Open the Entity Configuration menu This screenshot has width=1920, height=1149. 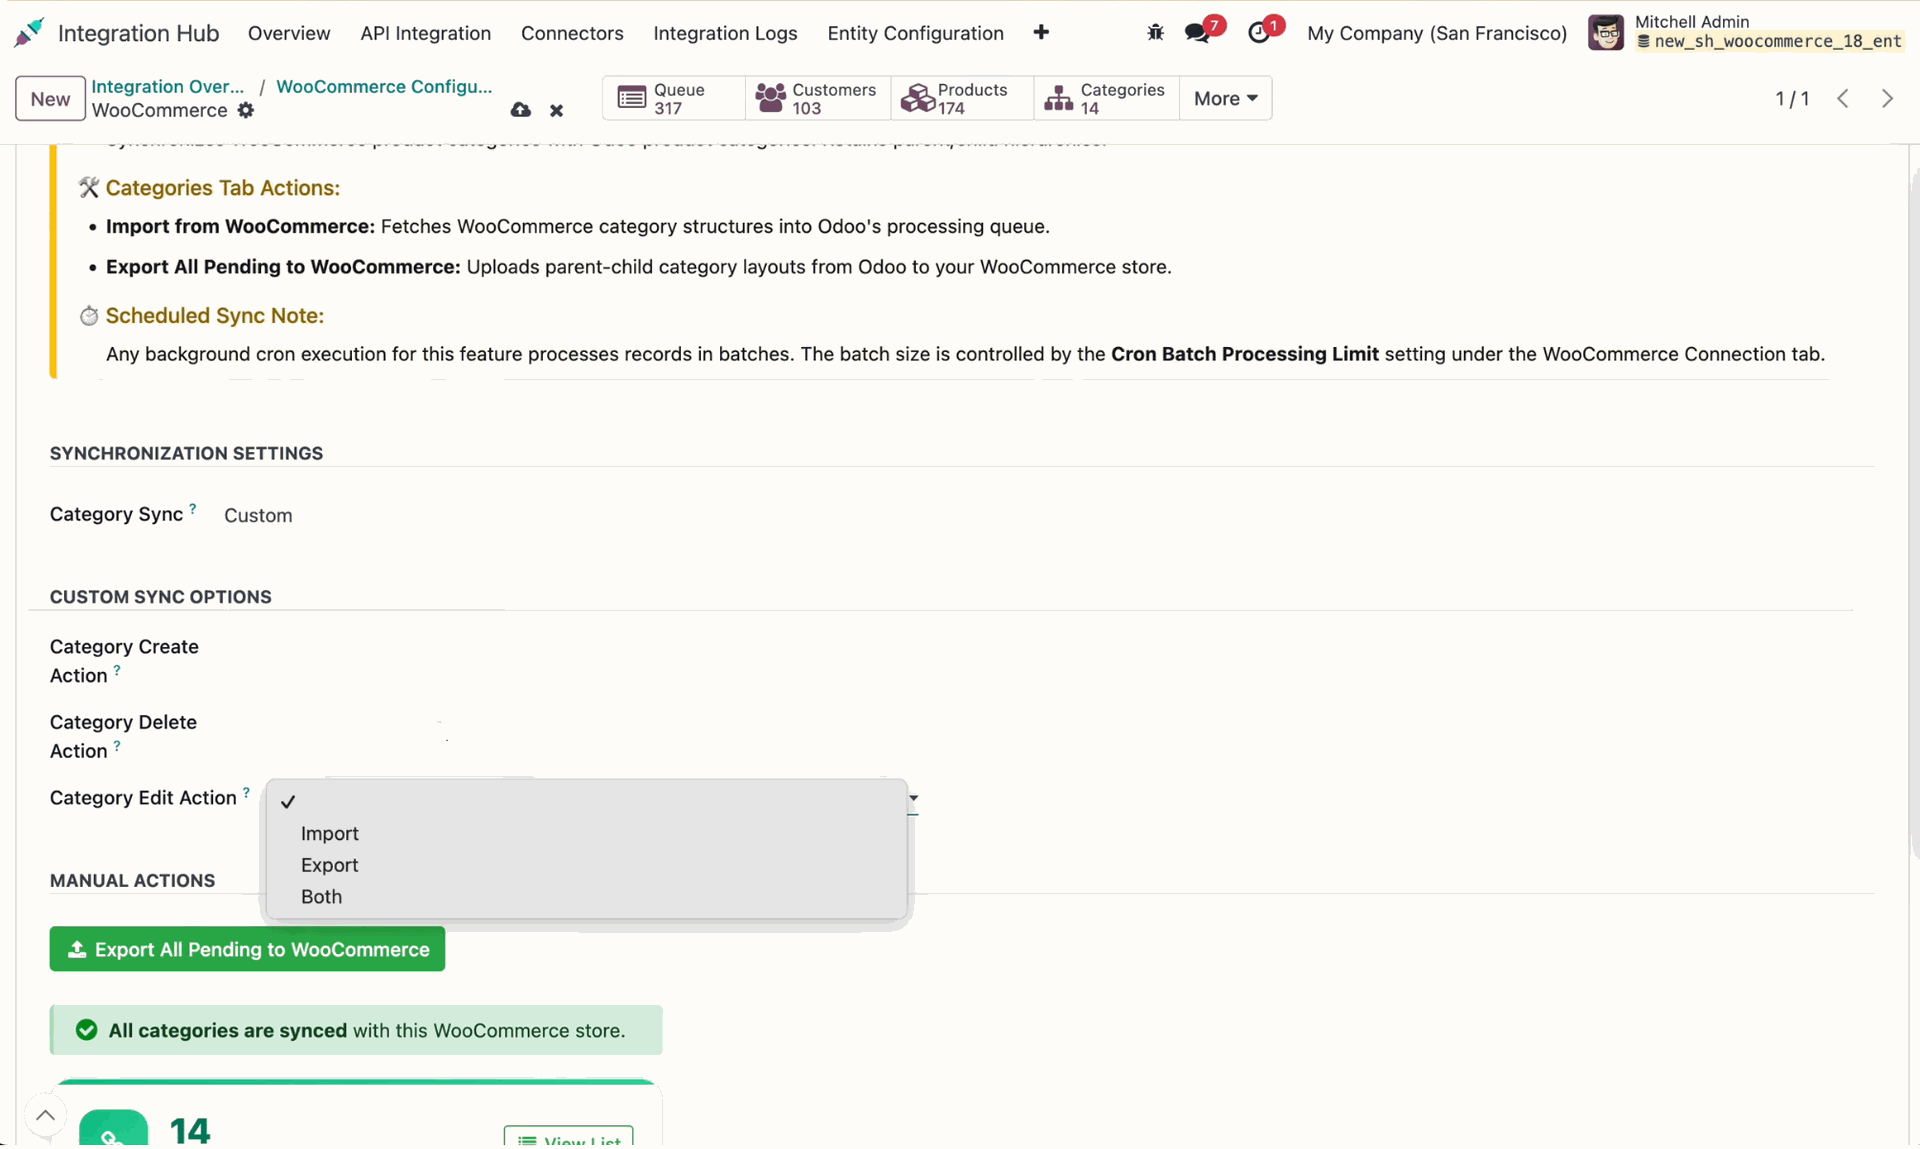tap(915, 33)
